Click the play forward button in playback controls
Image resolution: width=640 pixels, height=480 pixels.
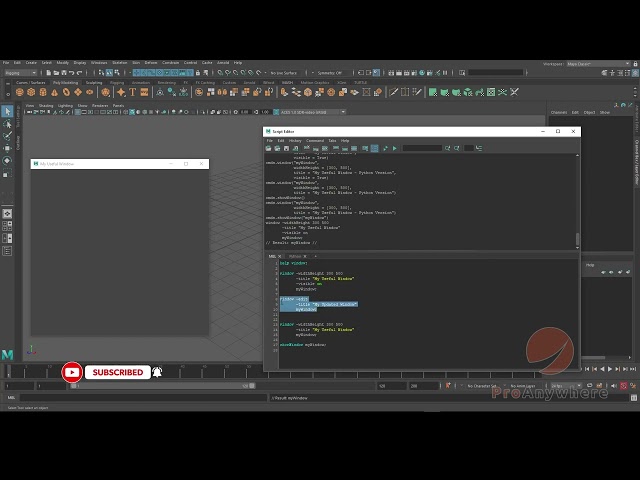coord(610,369)
